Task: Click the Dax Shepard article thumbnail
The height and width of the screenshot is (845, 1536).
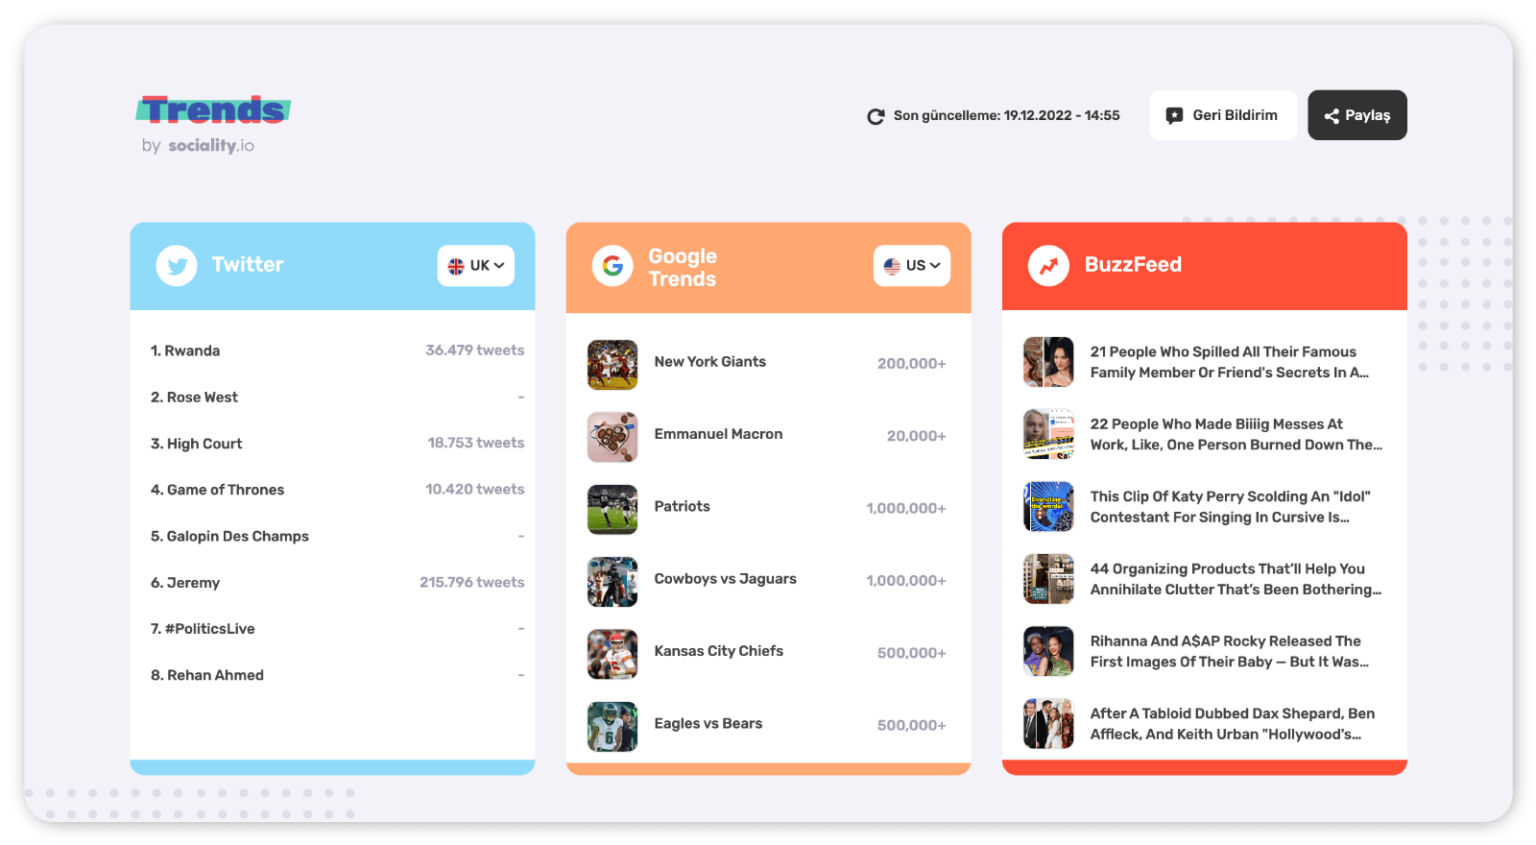Action: coord(1048,724)
